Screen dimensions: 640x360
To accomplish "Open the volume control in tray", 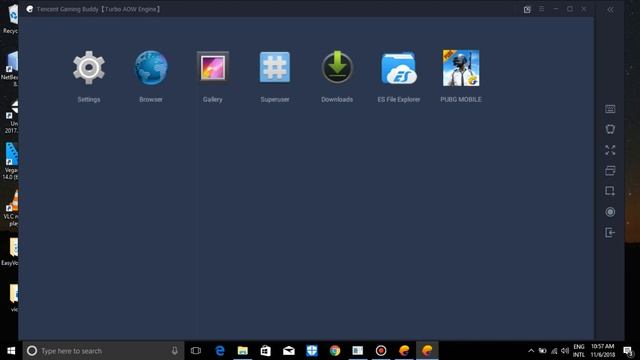I will (565, 351).
